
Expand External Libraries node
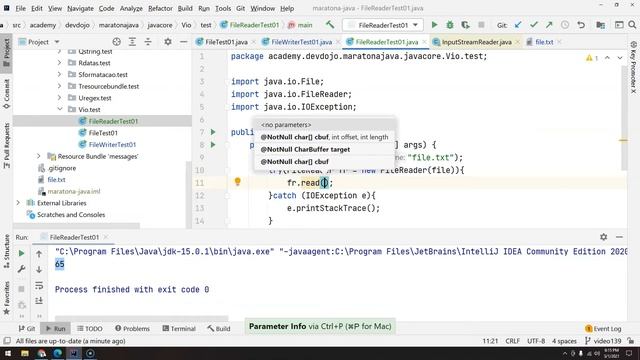18,203
